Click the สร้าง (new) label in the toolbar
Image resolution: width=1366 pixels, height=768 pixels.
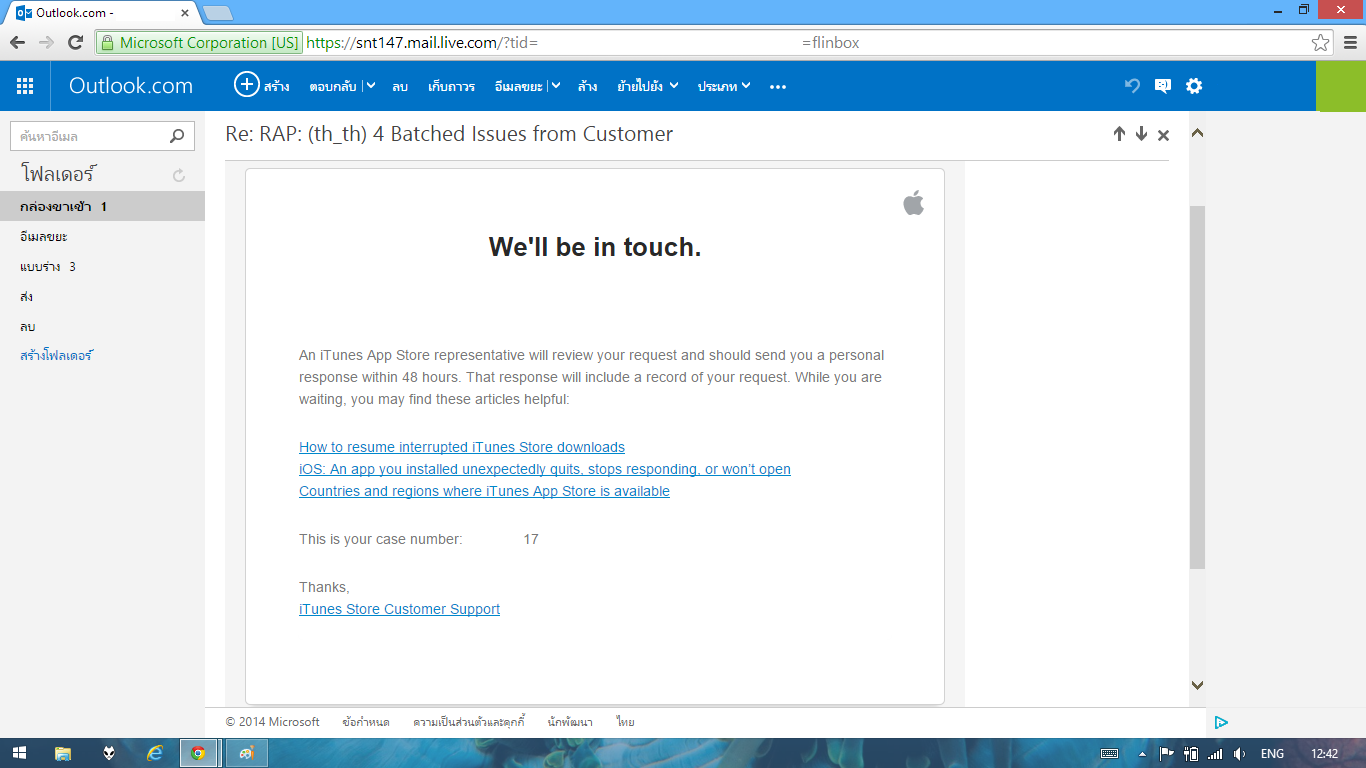pos(277,87)
